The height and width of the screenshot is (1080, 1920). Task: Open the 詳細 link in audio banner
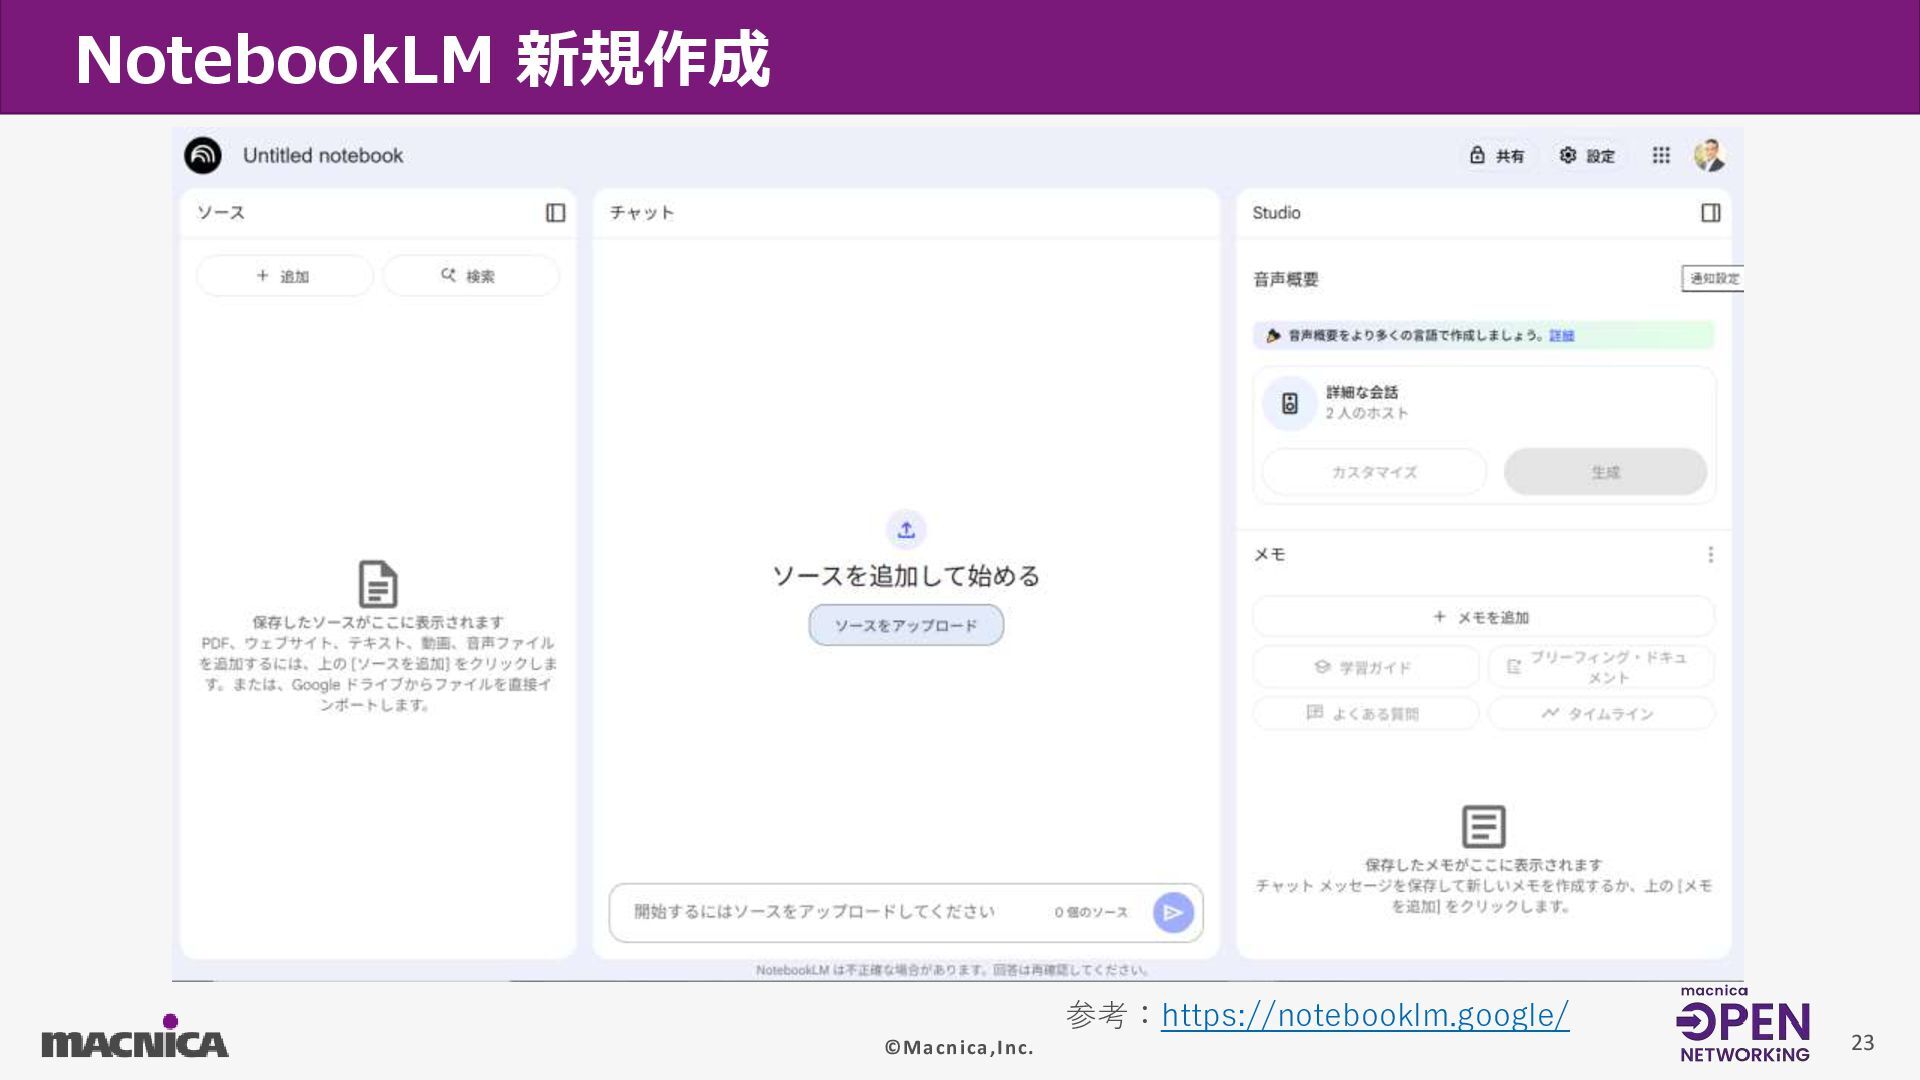point(1561,336)
